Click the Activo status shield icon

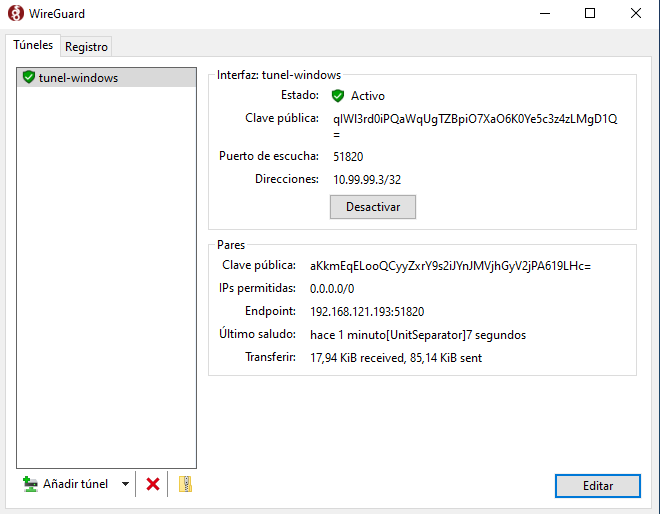tap(338, 96)
